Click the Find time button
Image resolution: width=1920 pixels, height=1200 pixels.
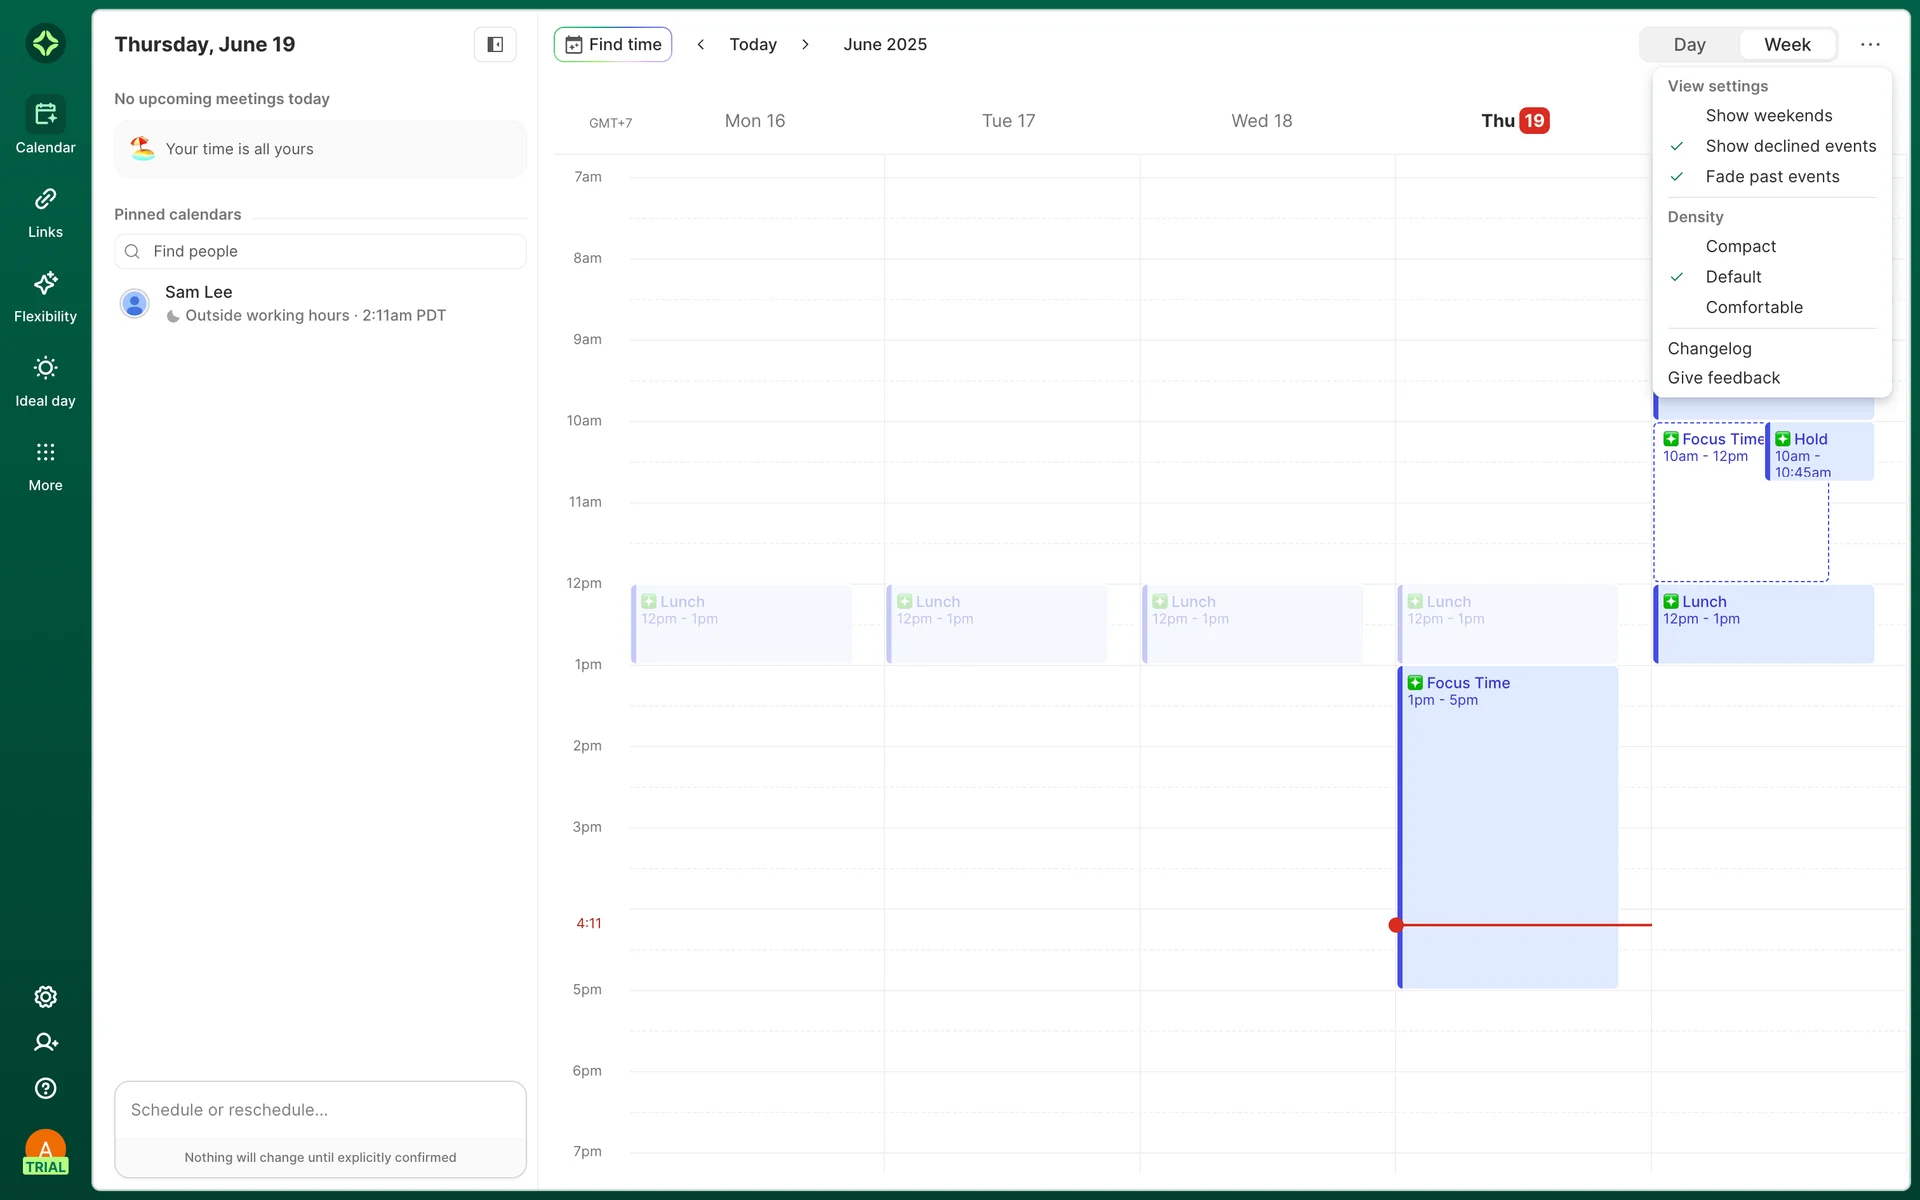coord(613,44)
